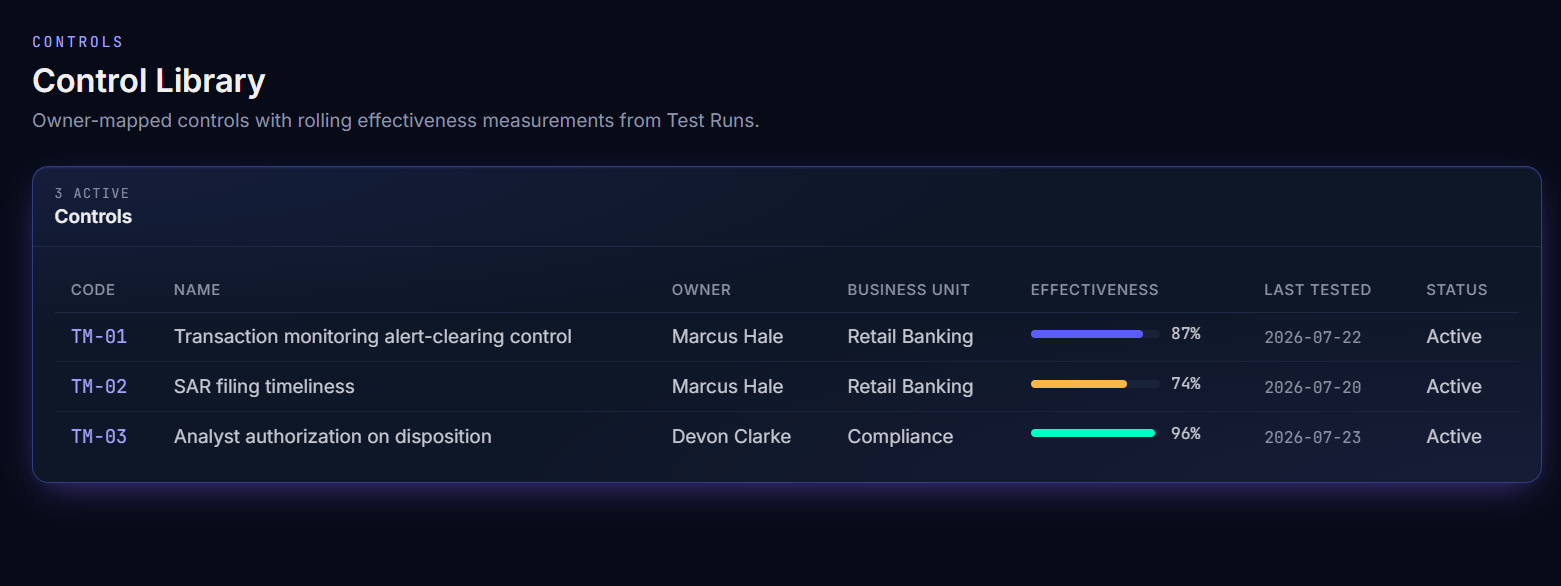This screenshot has width=1561, height=586.
Task: Click the 2026-07-22 last tested date
Action: click(1313, 338)
